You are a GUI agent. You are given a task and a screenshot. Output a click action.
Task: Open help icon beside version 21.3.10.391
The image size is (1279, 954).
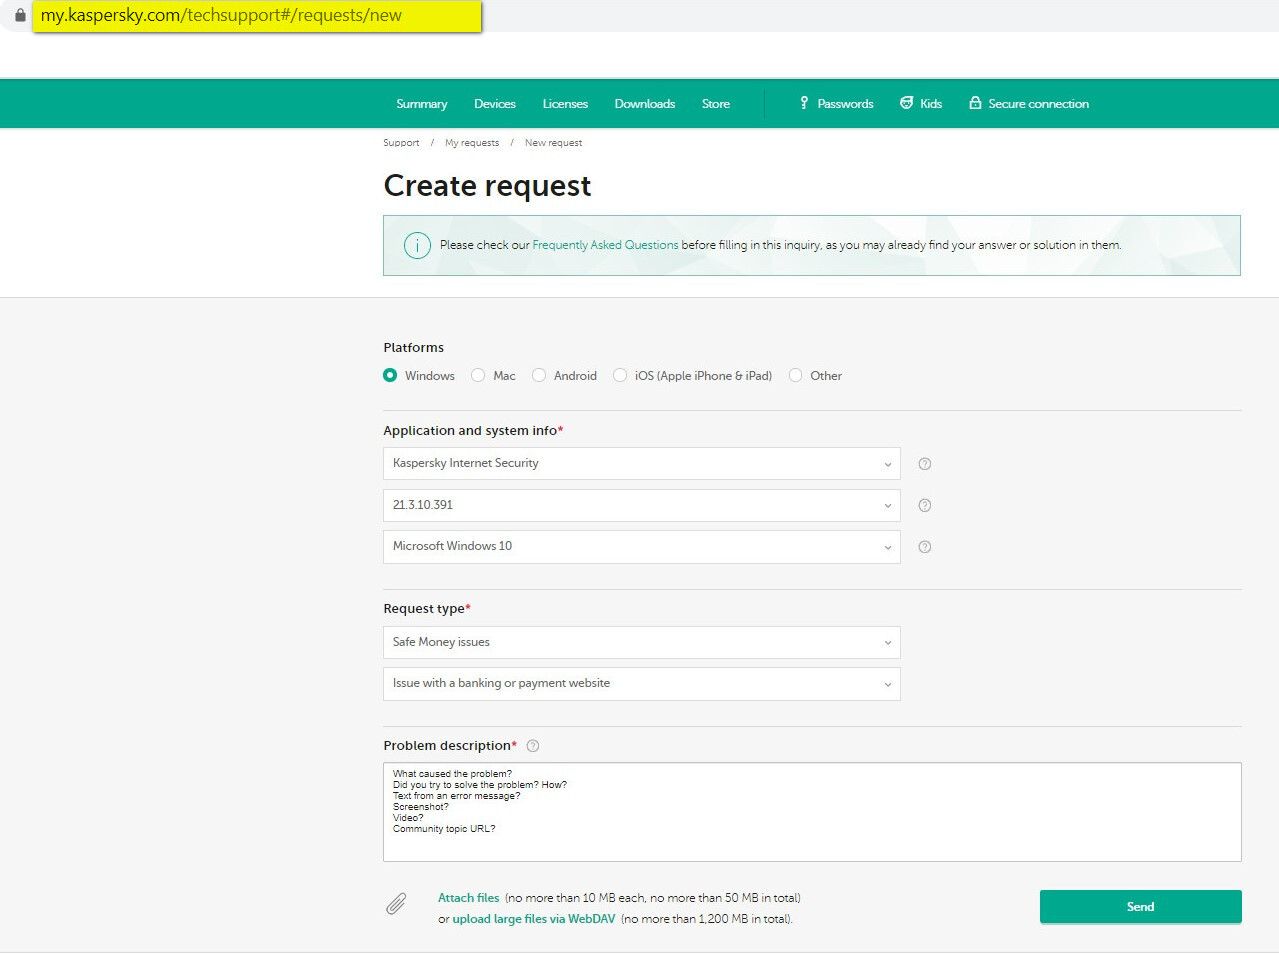pos(925,506)
